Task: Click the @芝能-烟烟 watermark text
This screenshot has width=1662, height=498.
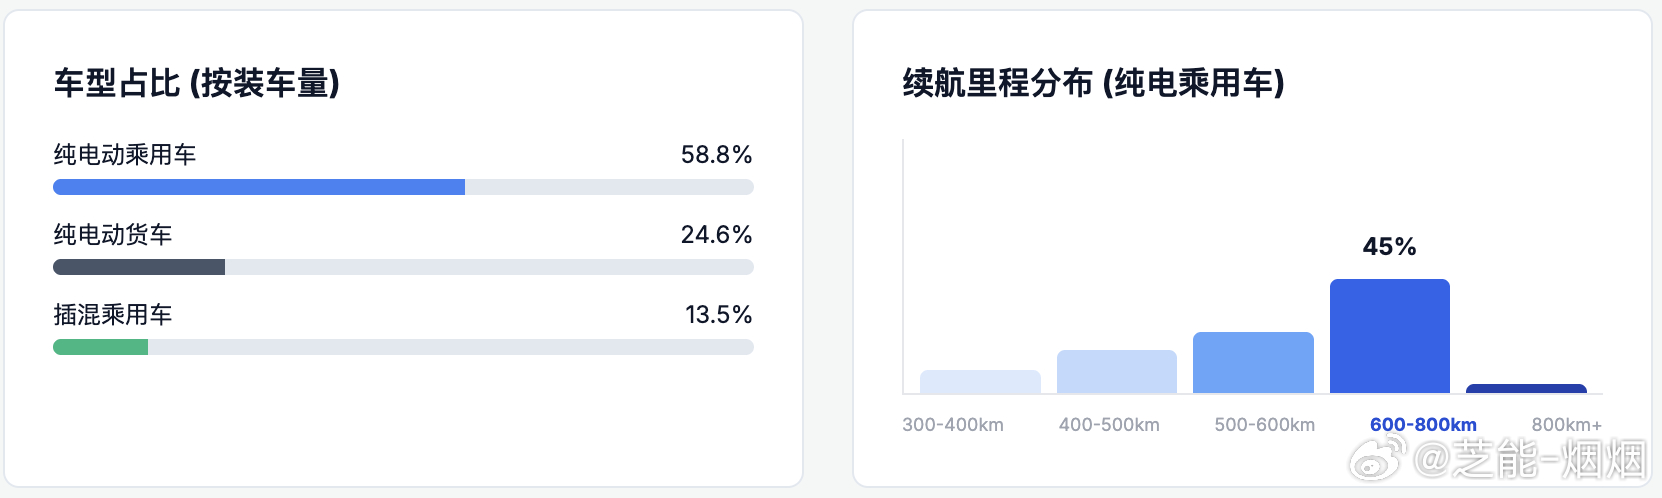Action: point(1530,460)
